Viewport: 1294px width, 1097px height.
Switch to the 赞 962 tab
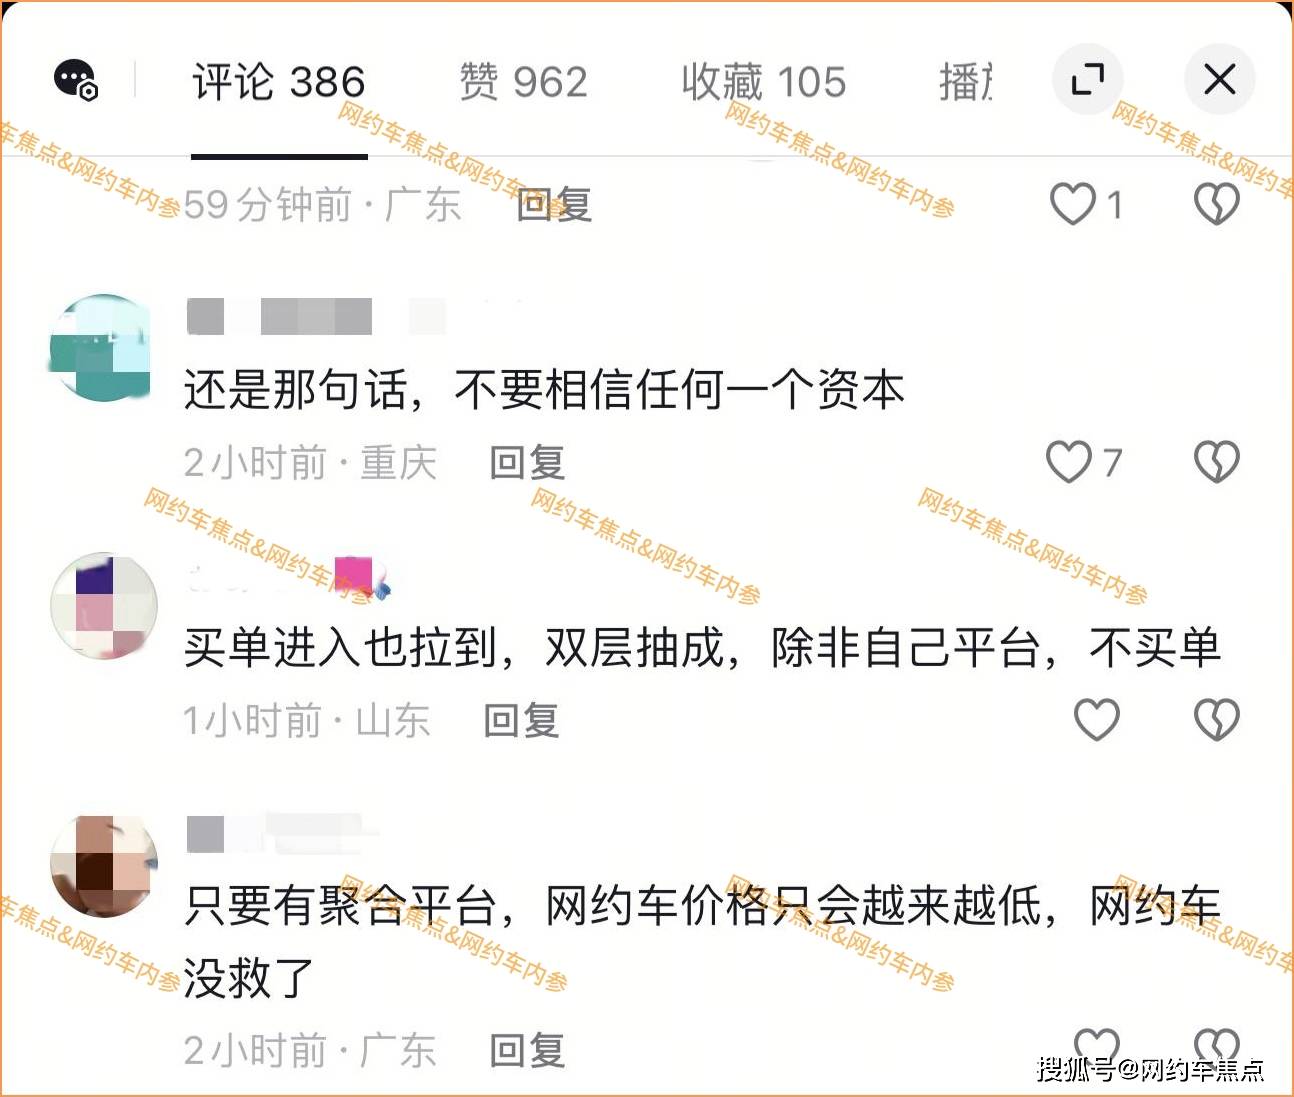(523, 82)
